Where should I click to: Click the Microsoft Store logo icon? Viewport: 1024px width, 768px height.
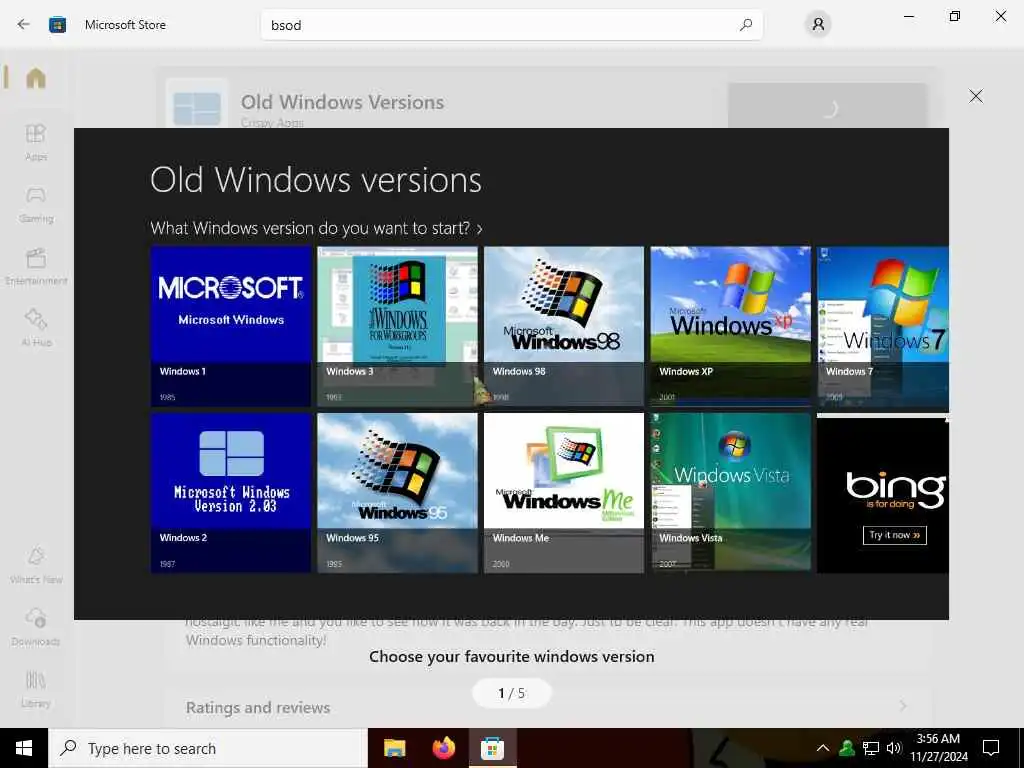tap(57, 25)
